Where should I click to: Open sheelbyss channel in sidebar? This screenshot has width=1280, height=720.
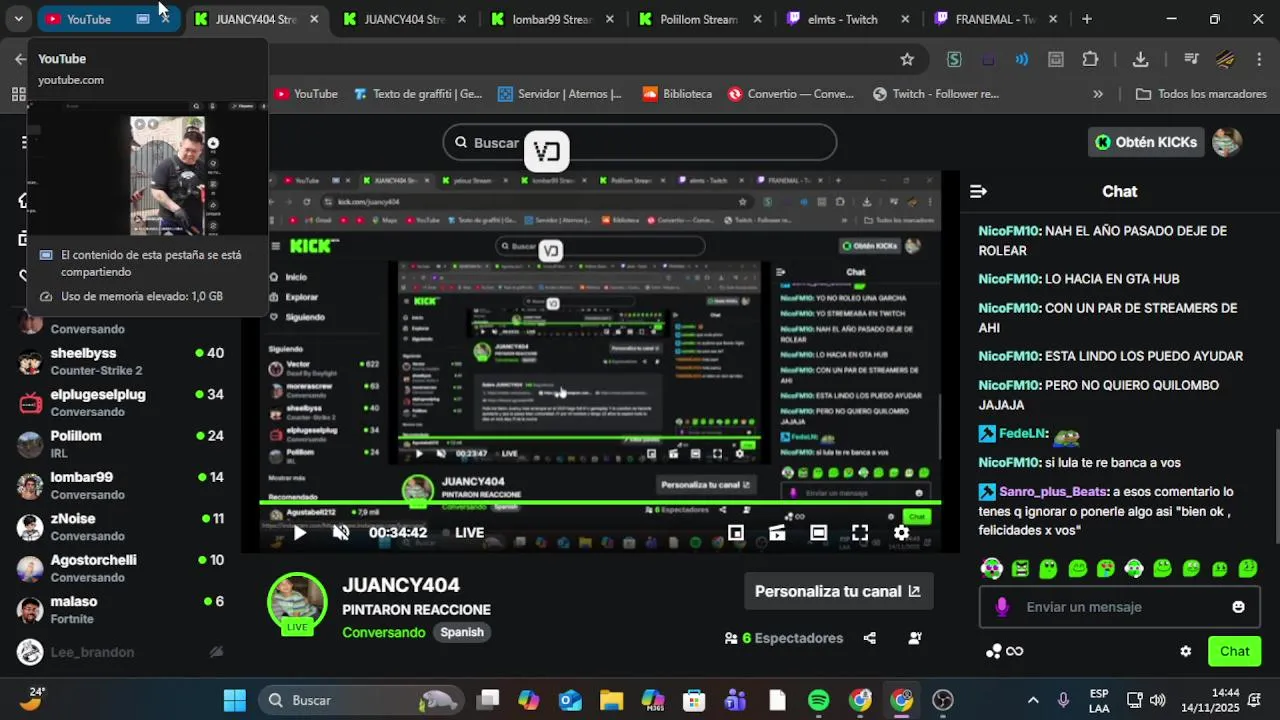click(x=120, y=361)
